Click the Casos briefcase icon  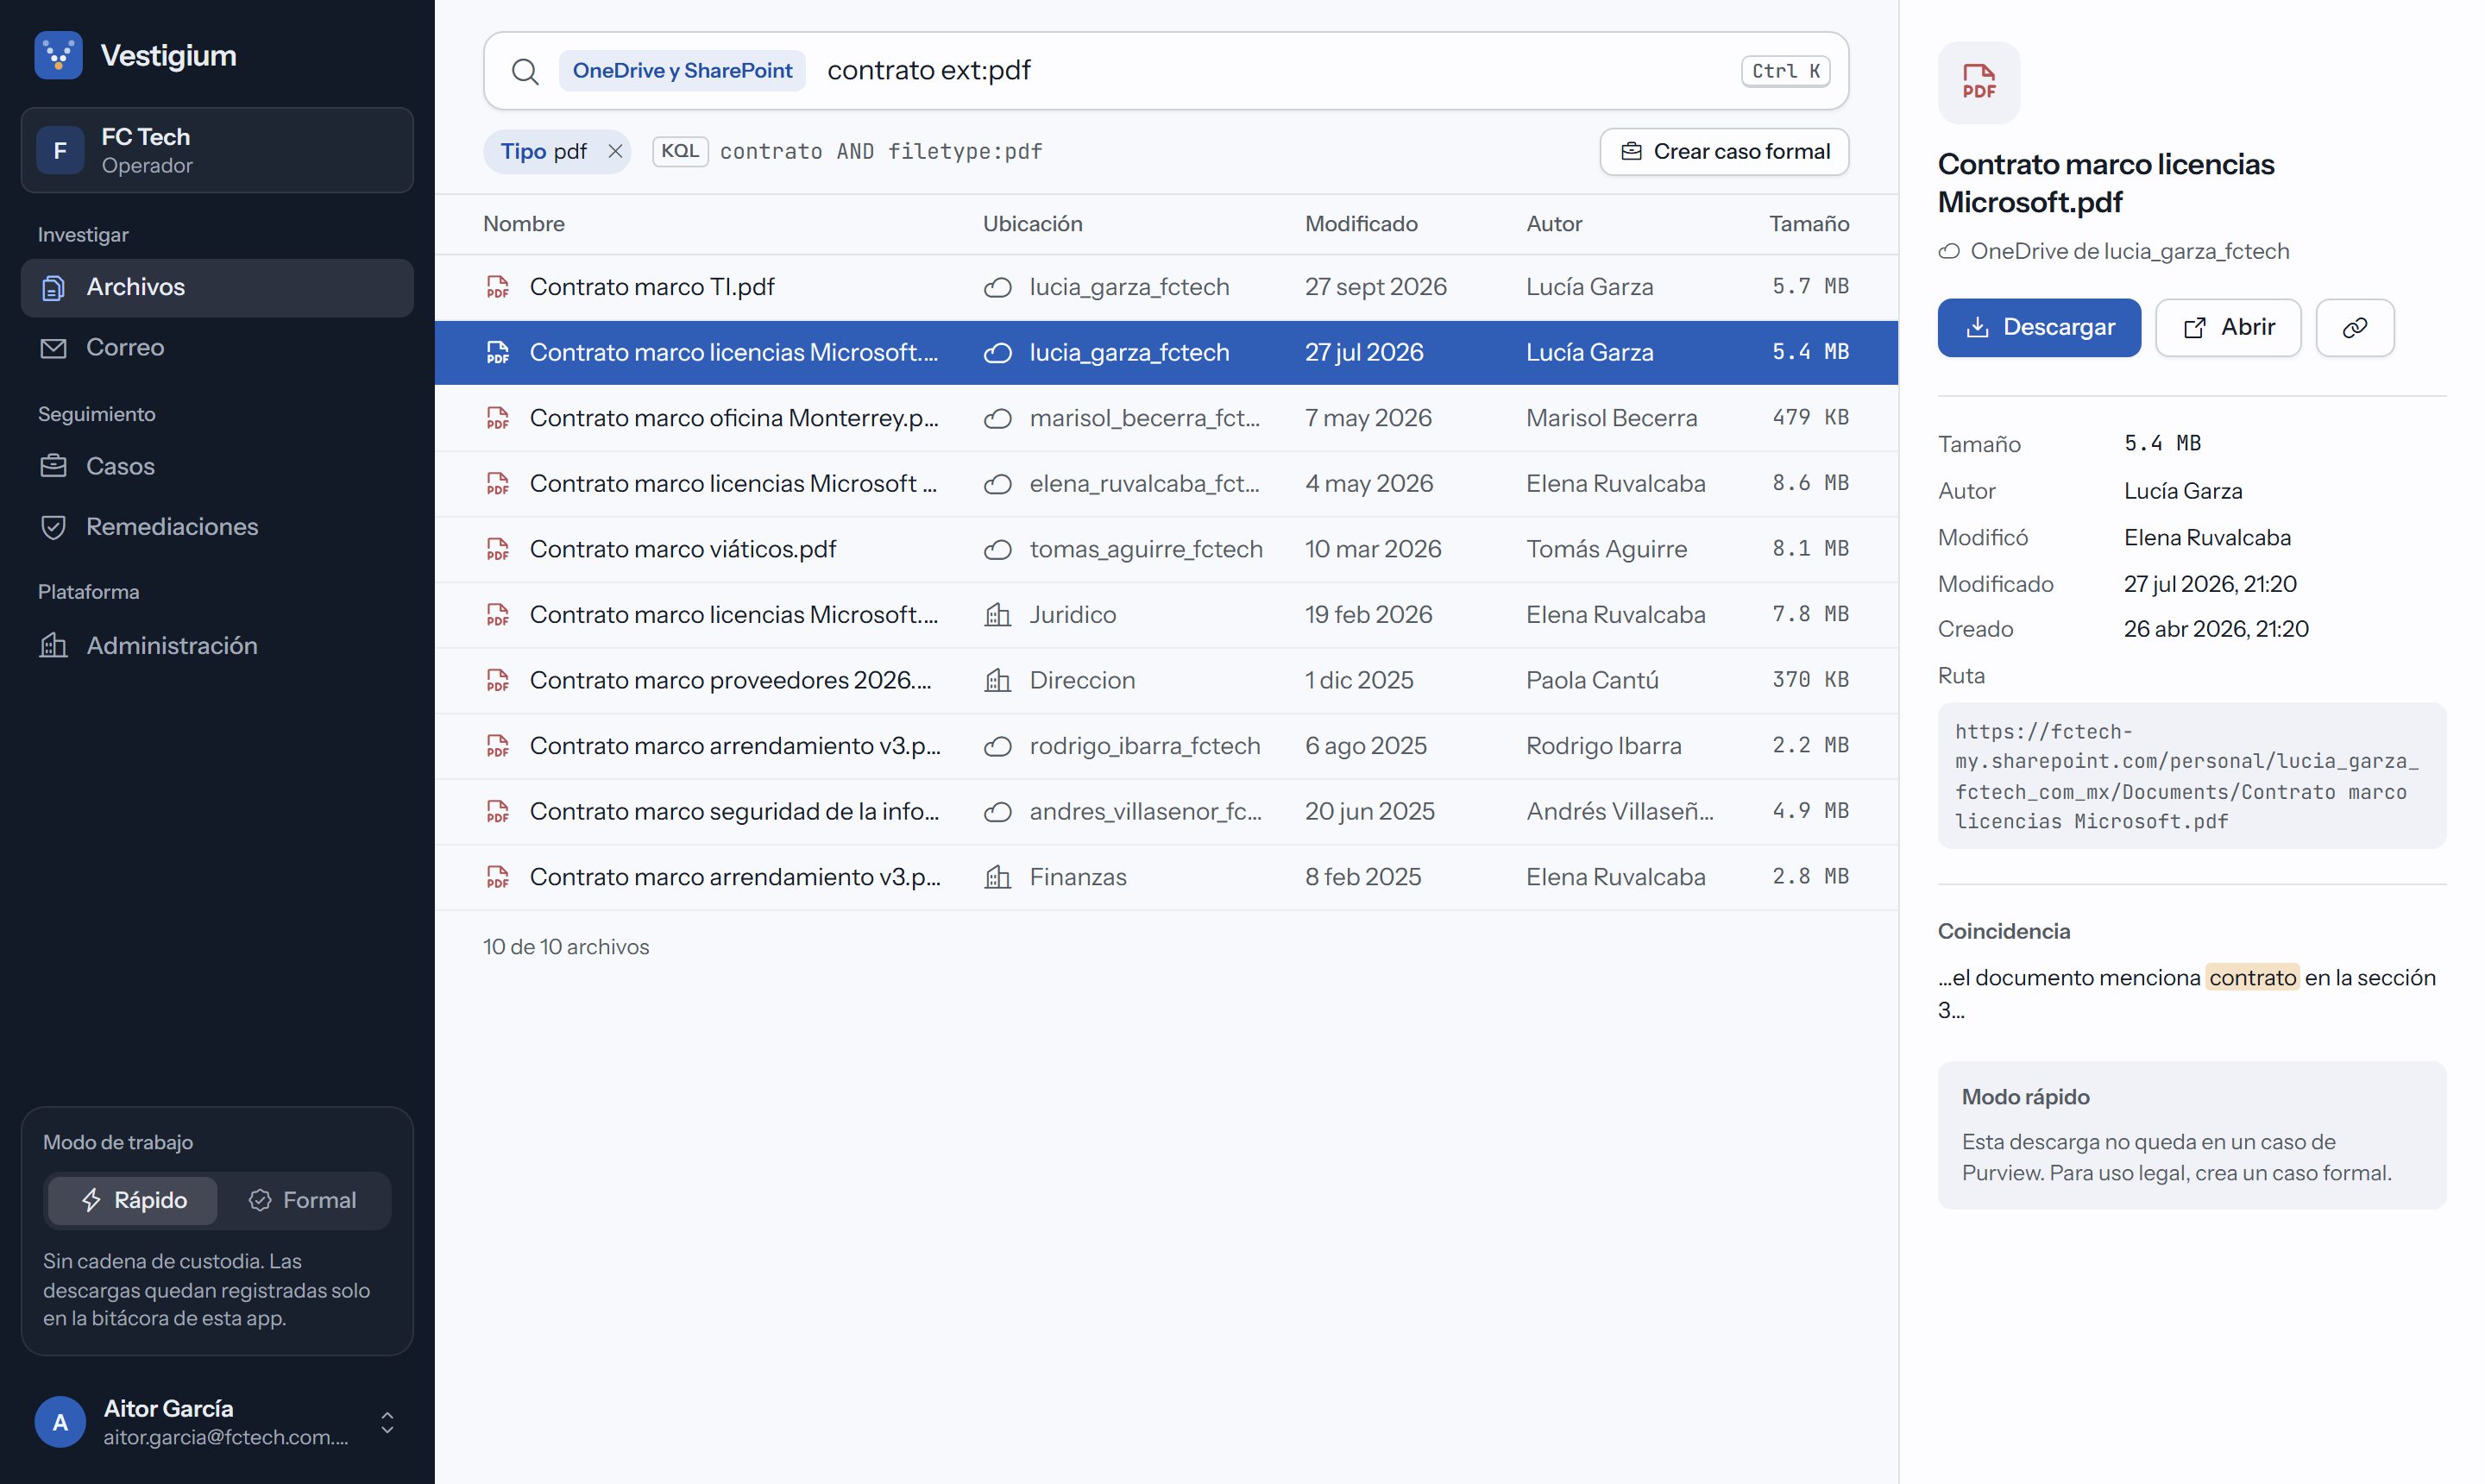(53, 466)
